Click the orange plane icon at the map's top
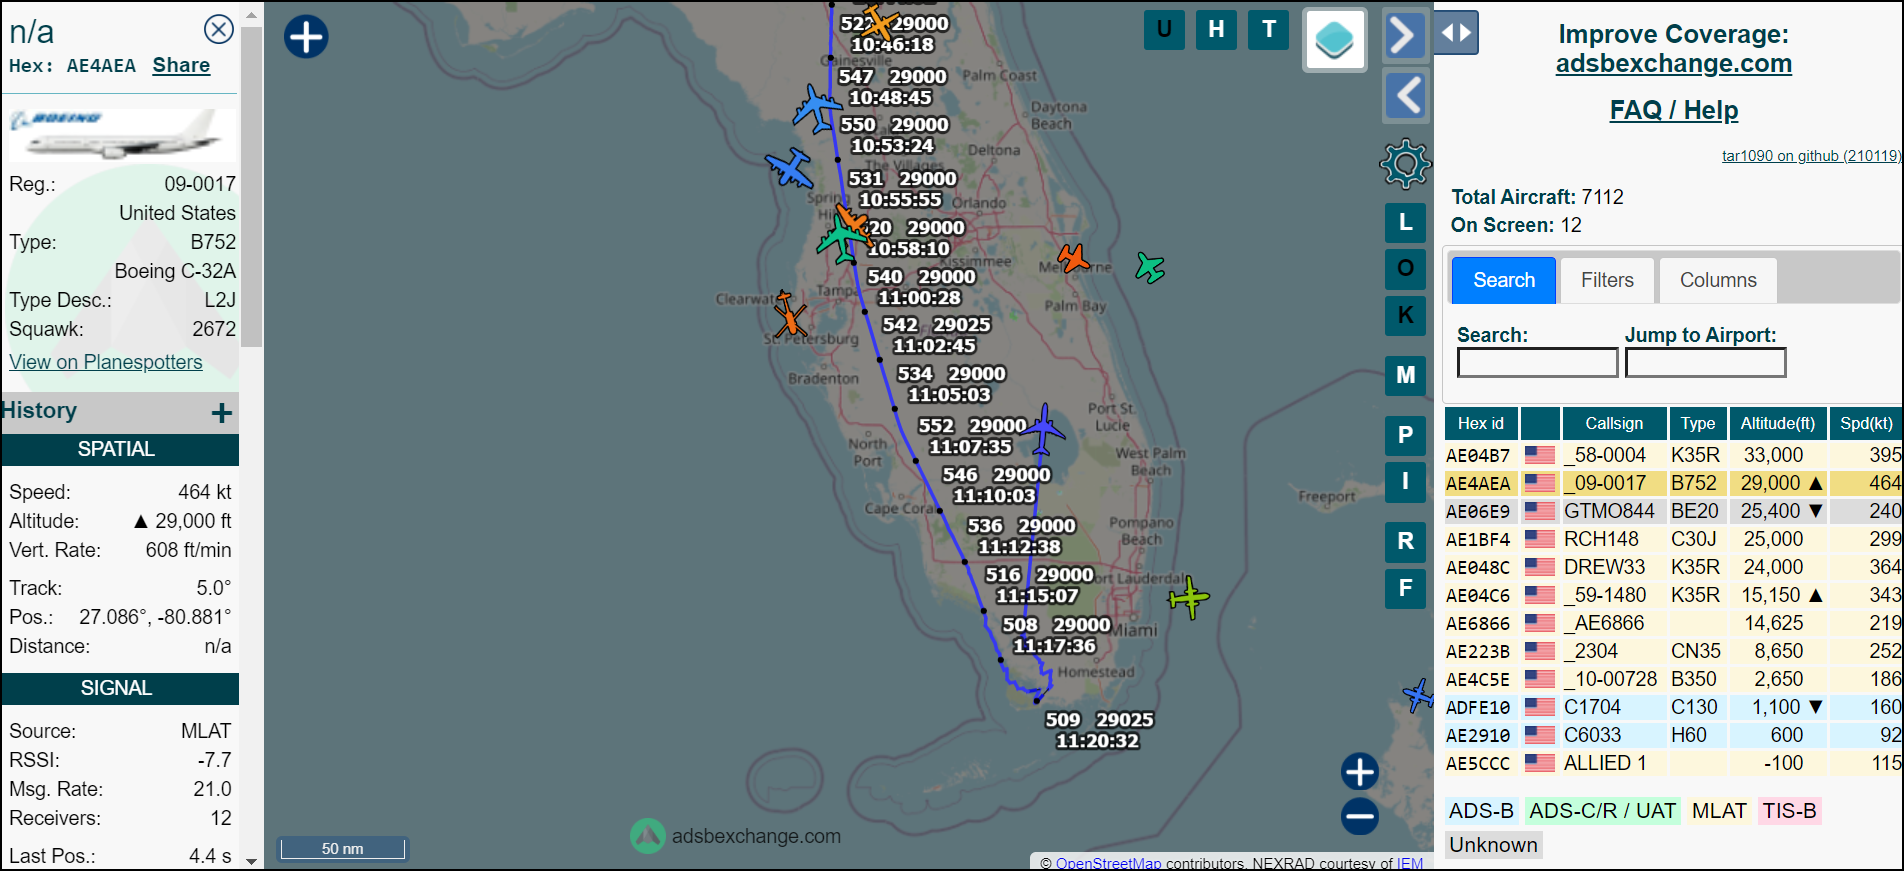The height and width of the screenshot is (871, 1904). (x=879, y=21)
